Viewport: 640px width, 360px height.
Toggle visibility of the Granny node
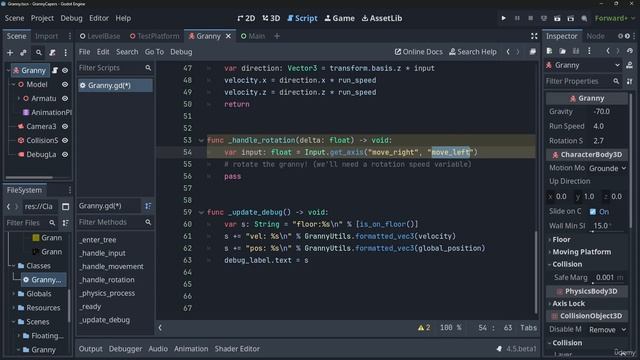pos(65,70)
